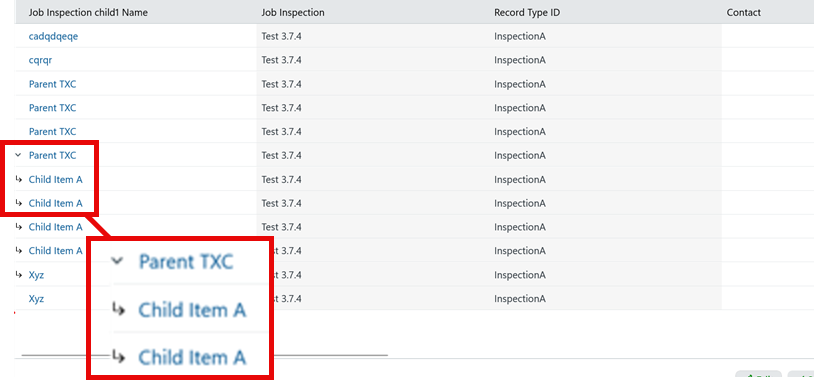The height and width of the screenshot is (380, 814).
Task: Click the Contact column header
Action: click(x=743, y=12)
